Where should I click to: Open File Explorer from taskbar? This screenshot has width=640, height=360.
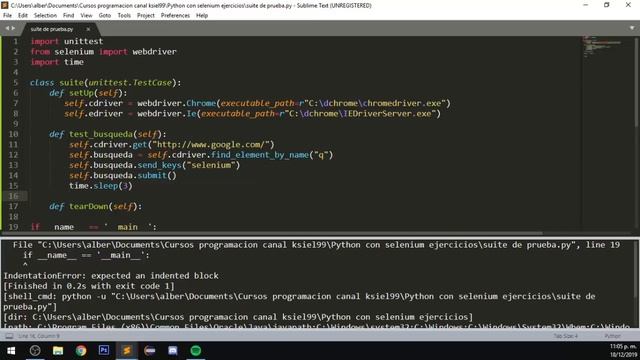tap(58, 351)
